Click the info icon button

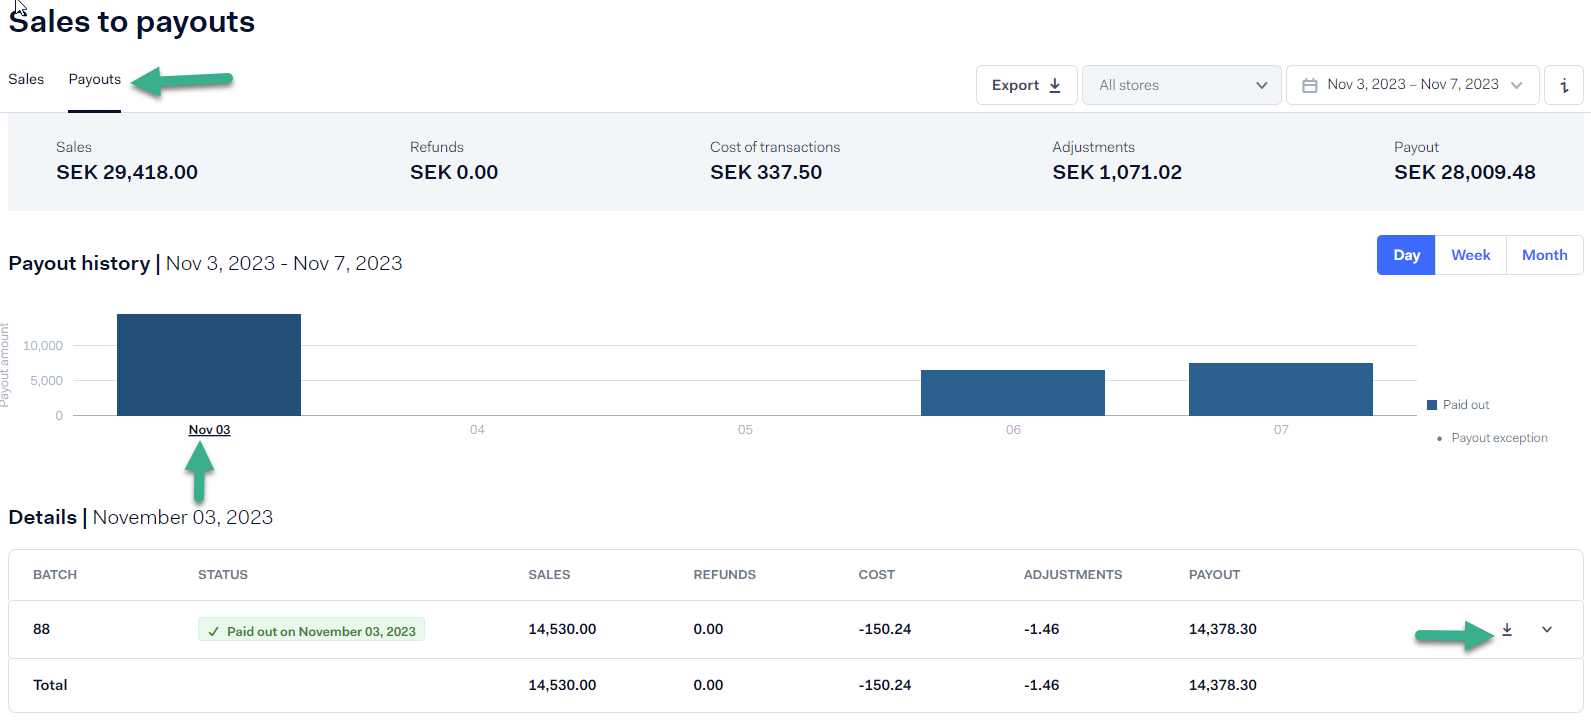click(1564, 86)
